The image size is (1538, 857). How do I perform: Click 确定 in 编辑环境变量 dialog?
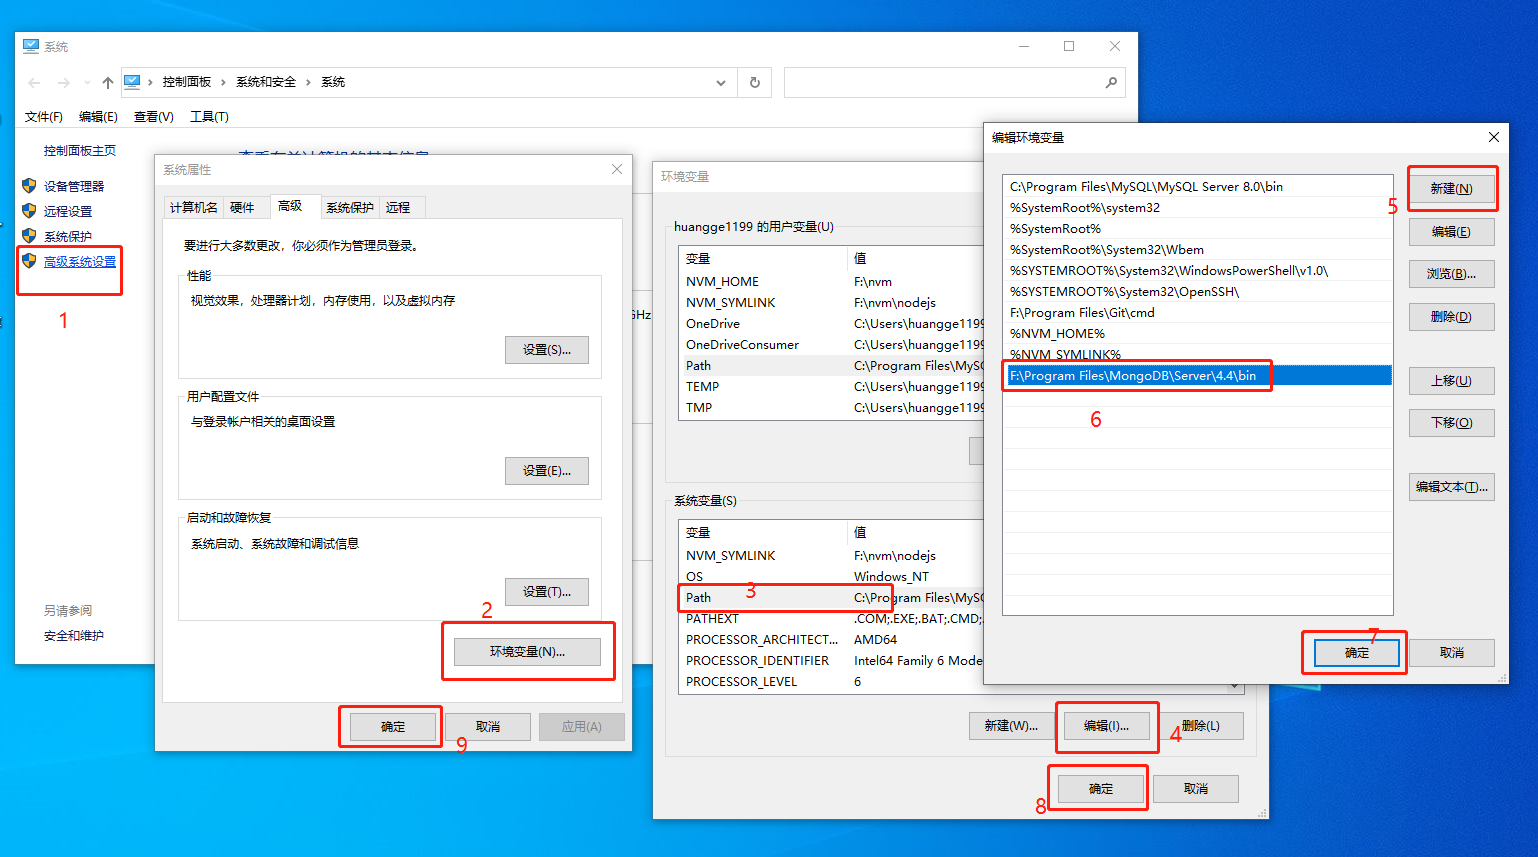[1356, 653]
